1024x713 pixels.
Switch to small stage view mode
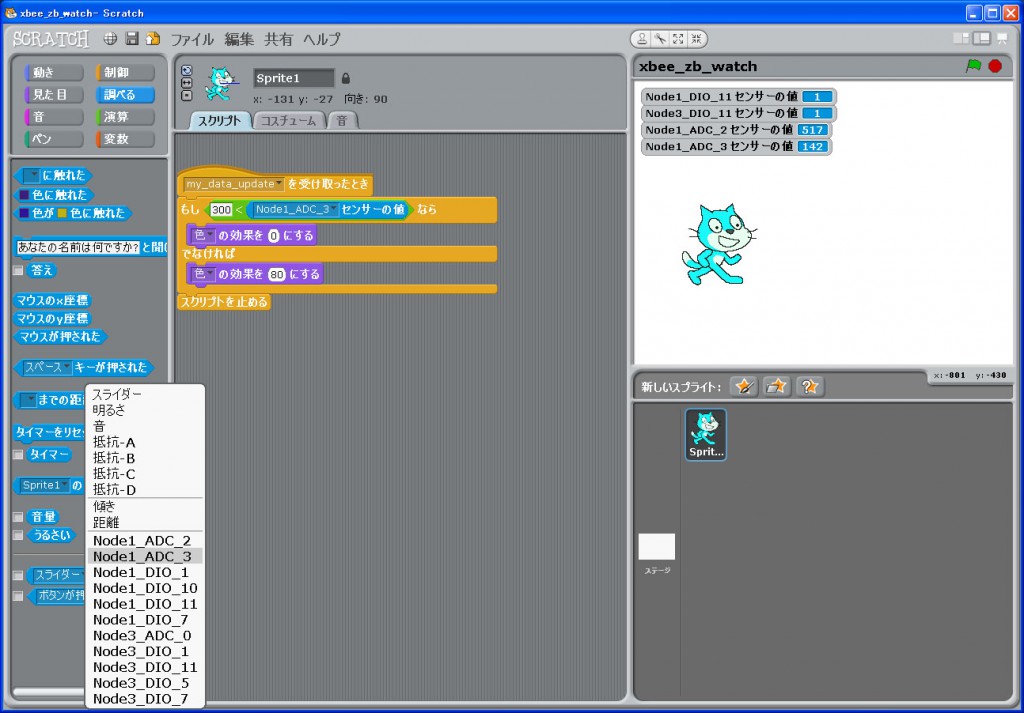click(x=961, y=39)
